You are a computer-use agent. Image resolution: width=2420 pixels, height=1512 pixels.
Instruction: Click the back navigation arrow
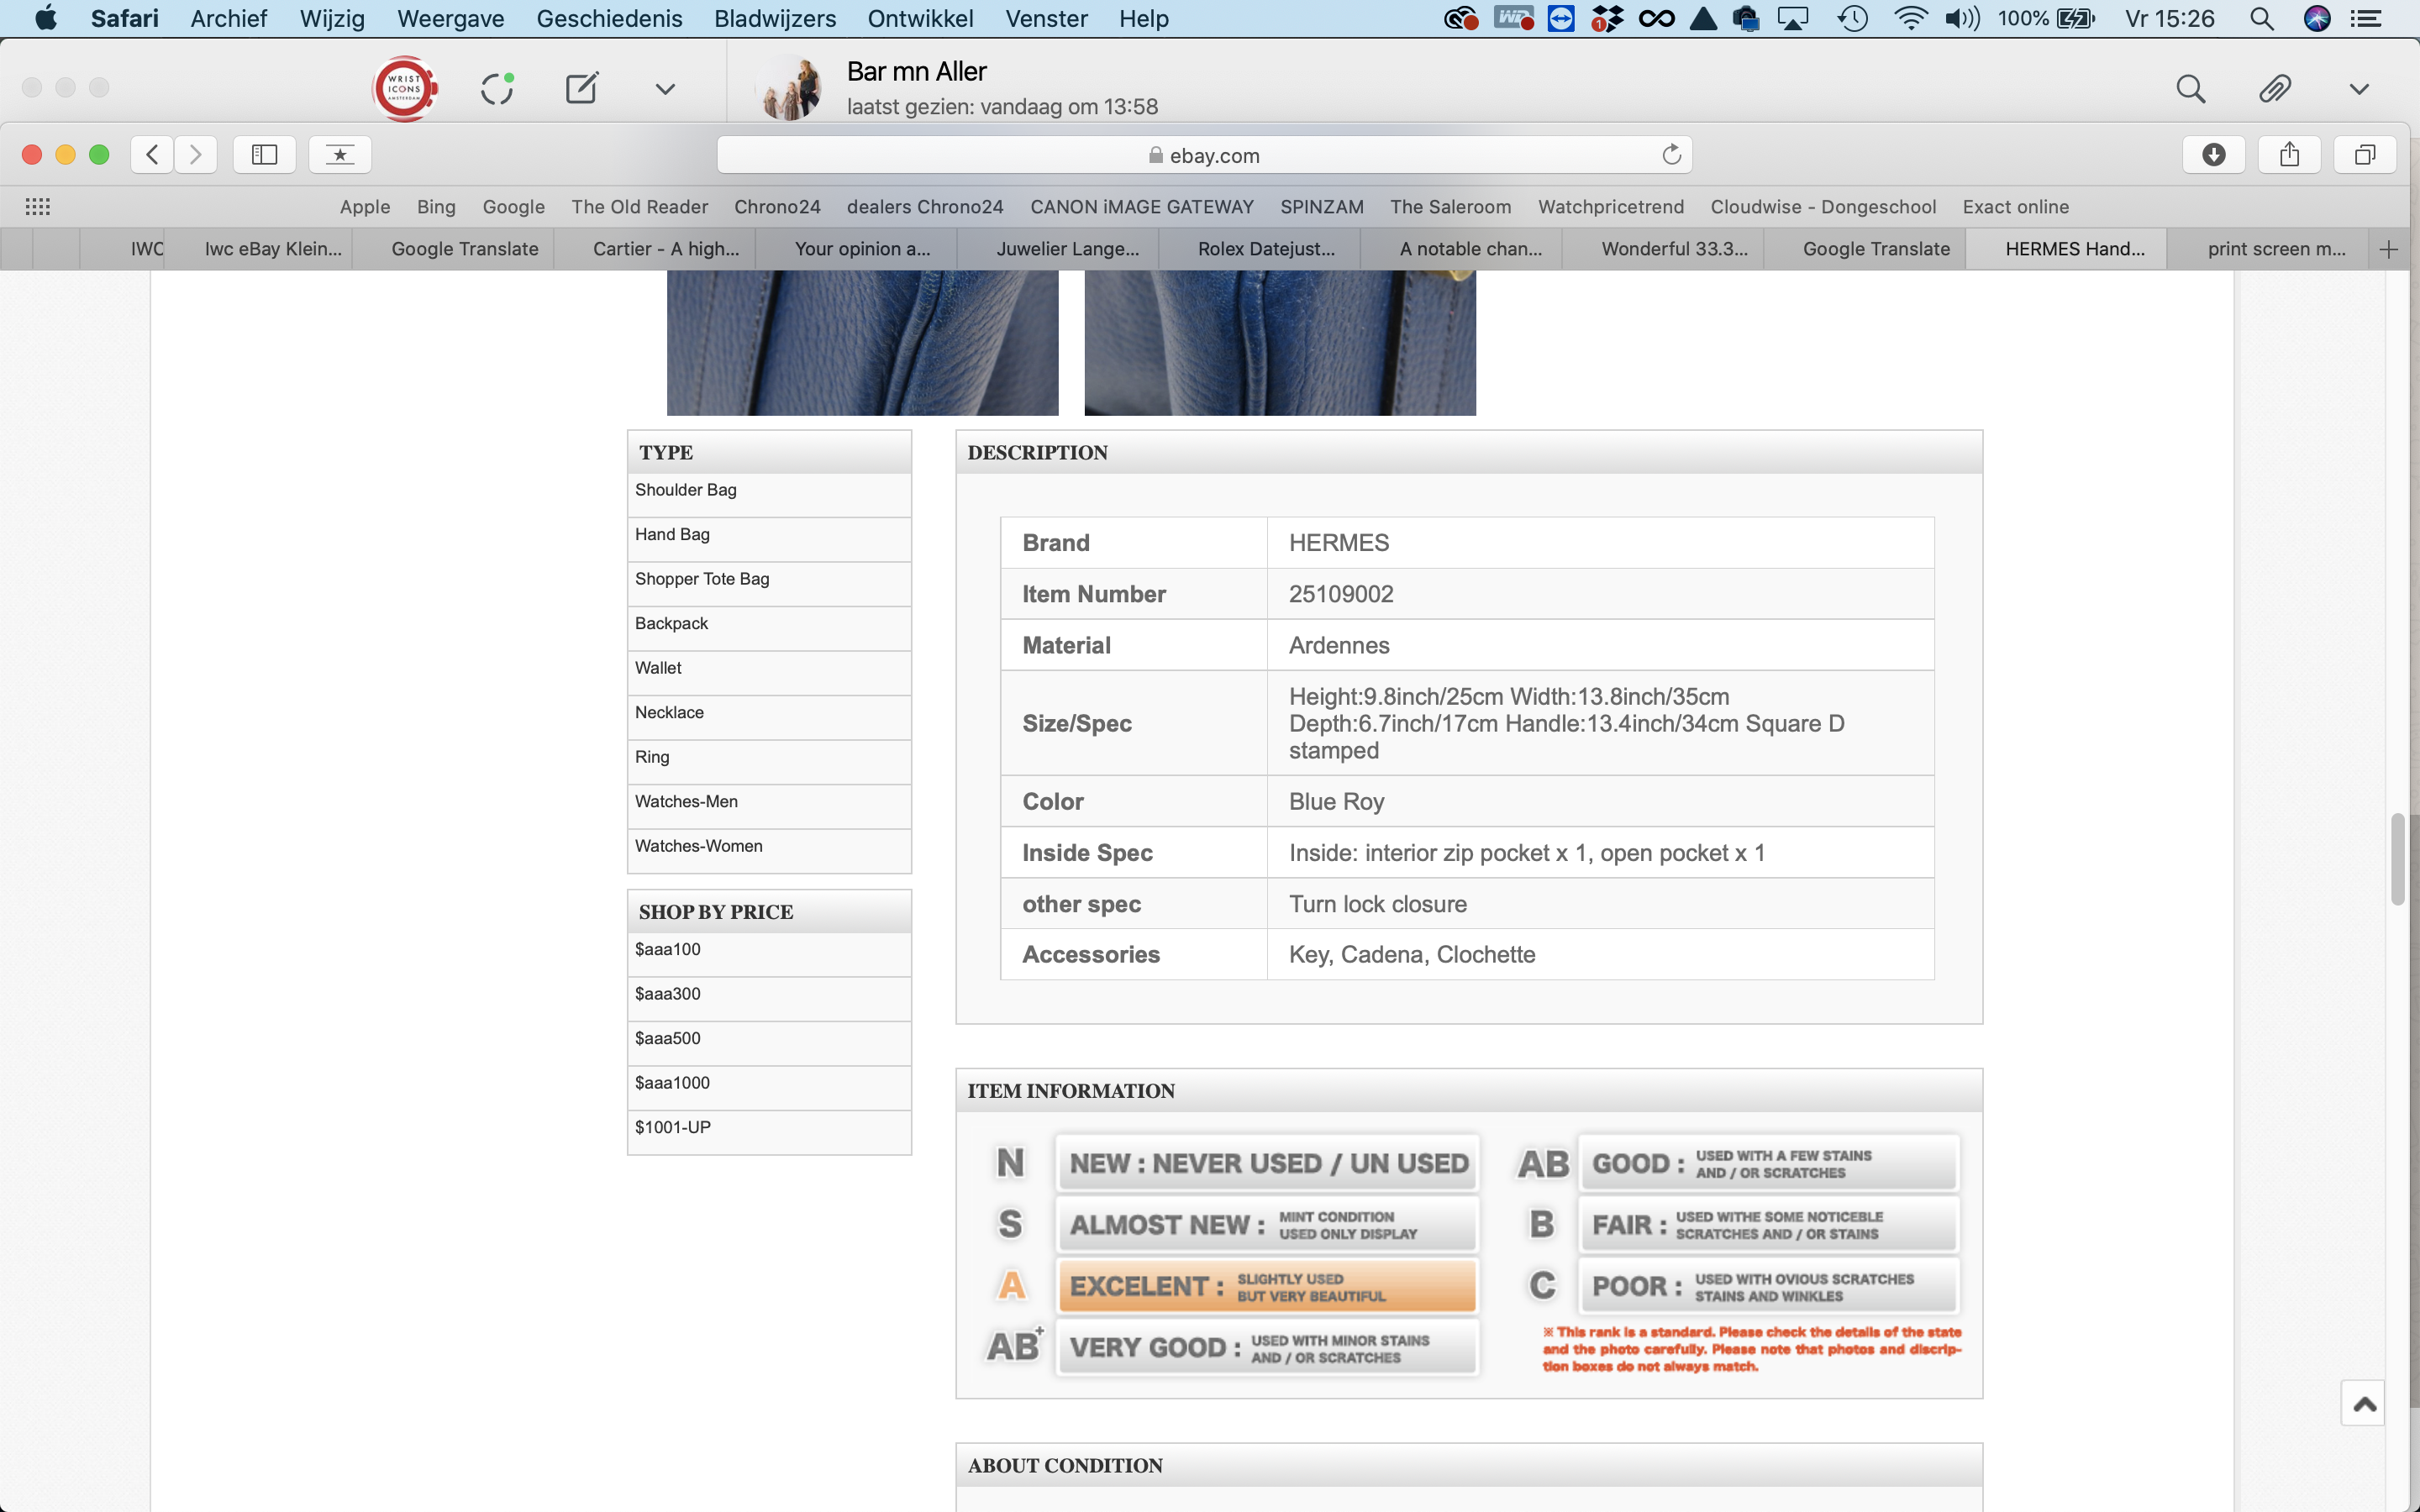pos(152,154)
